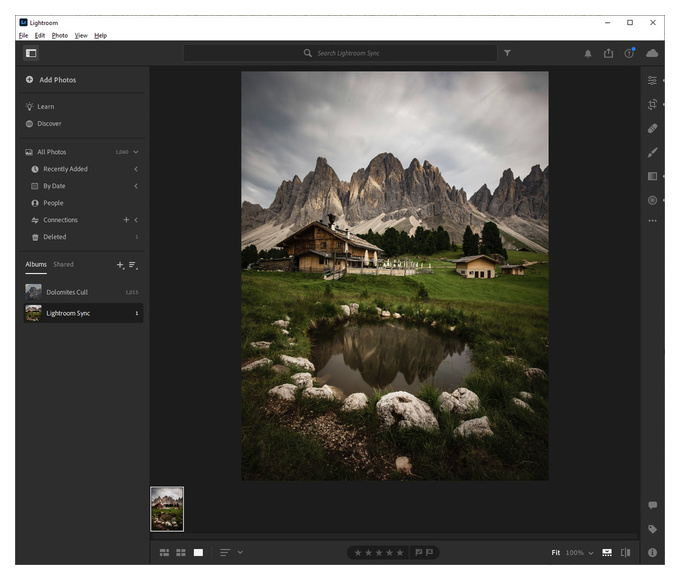The image size is (680, 580).
Task: Open the Activity comments panel icon
Action: [652, 505]
